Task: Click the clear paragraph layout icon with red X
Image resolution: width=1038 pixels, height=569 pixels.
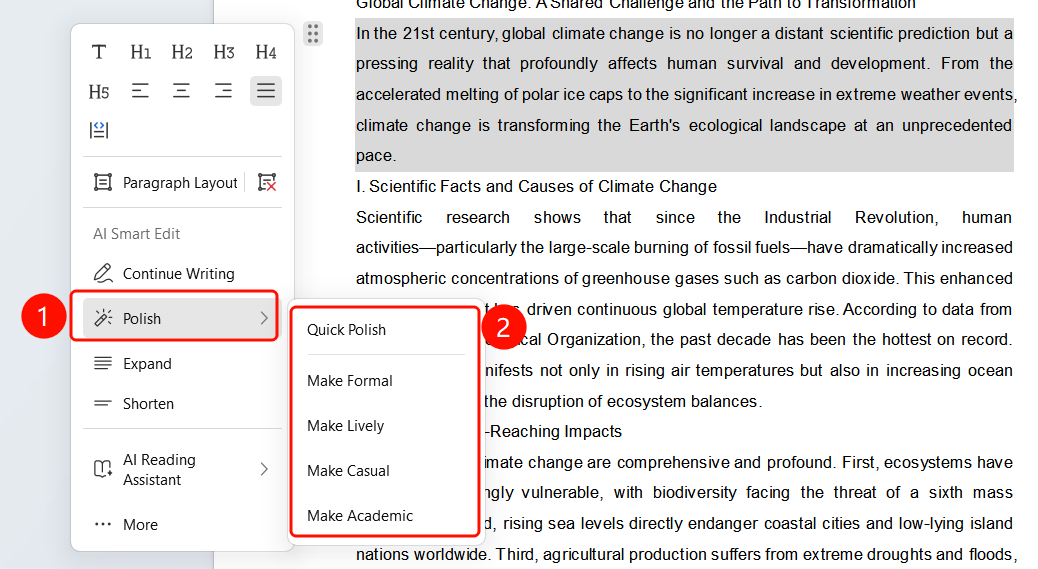Action: [x=267, y=183]
